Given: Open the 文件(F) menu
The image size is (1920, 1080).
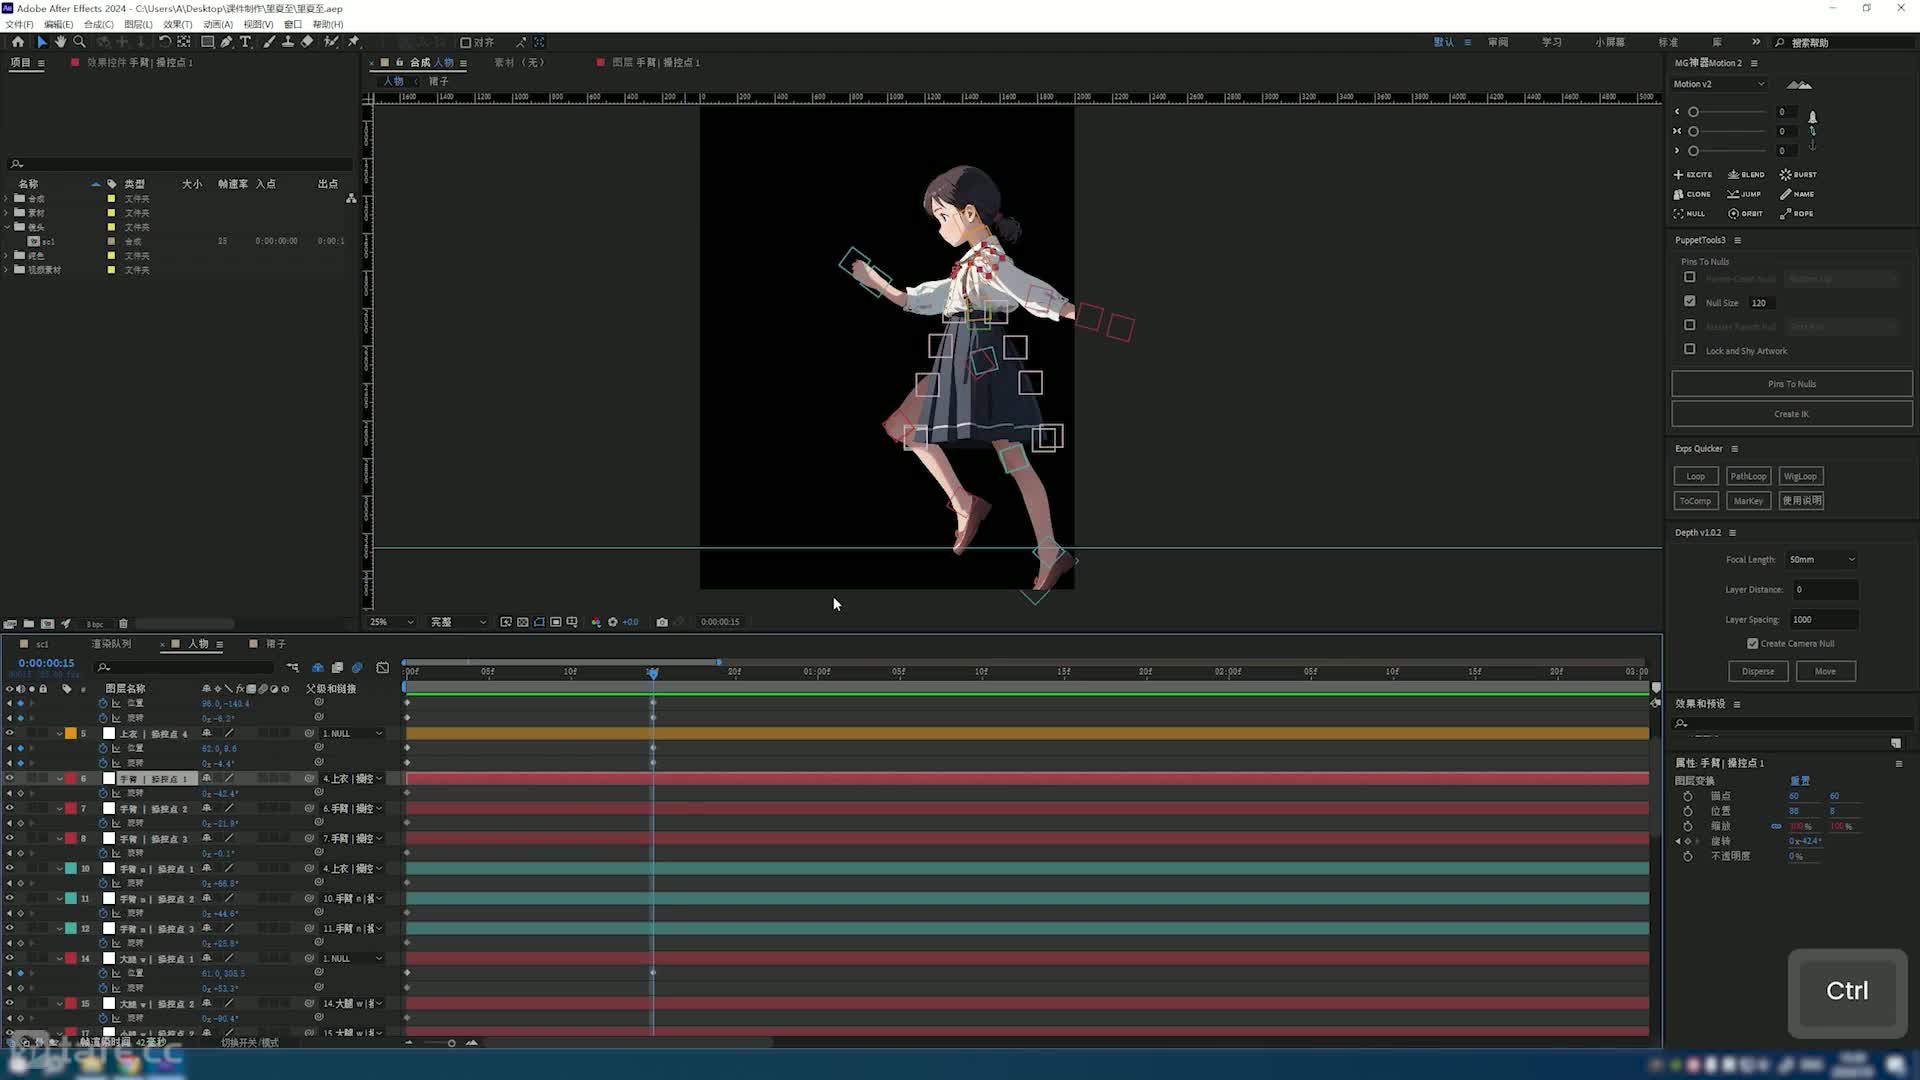Looking at the screenshot, I should pyautogui.click(x=19, y=24).
